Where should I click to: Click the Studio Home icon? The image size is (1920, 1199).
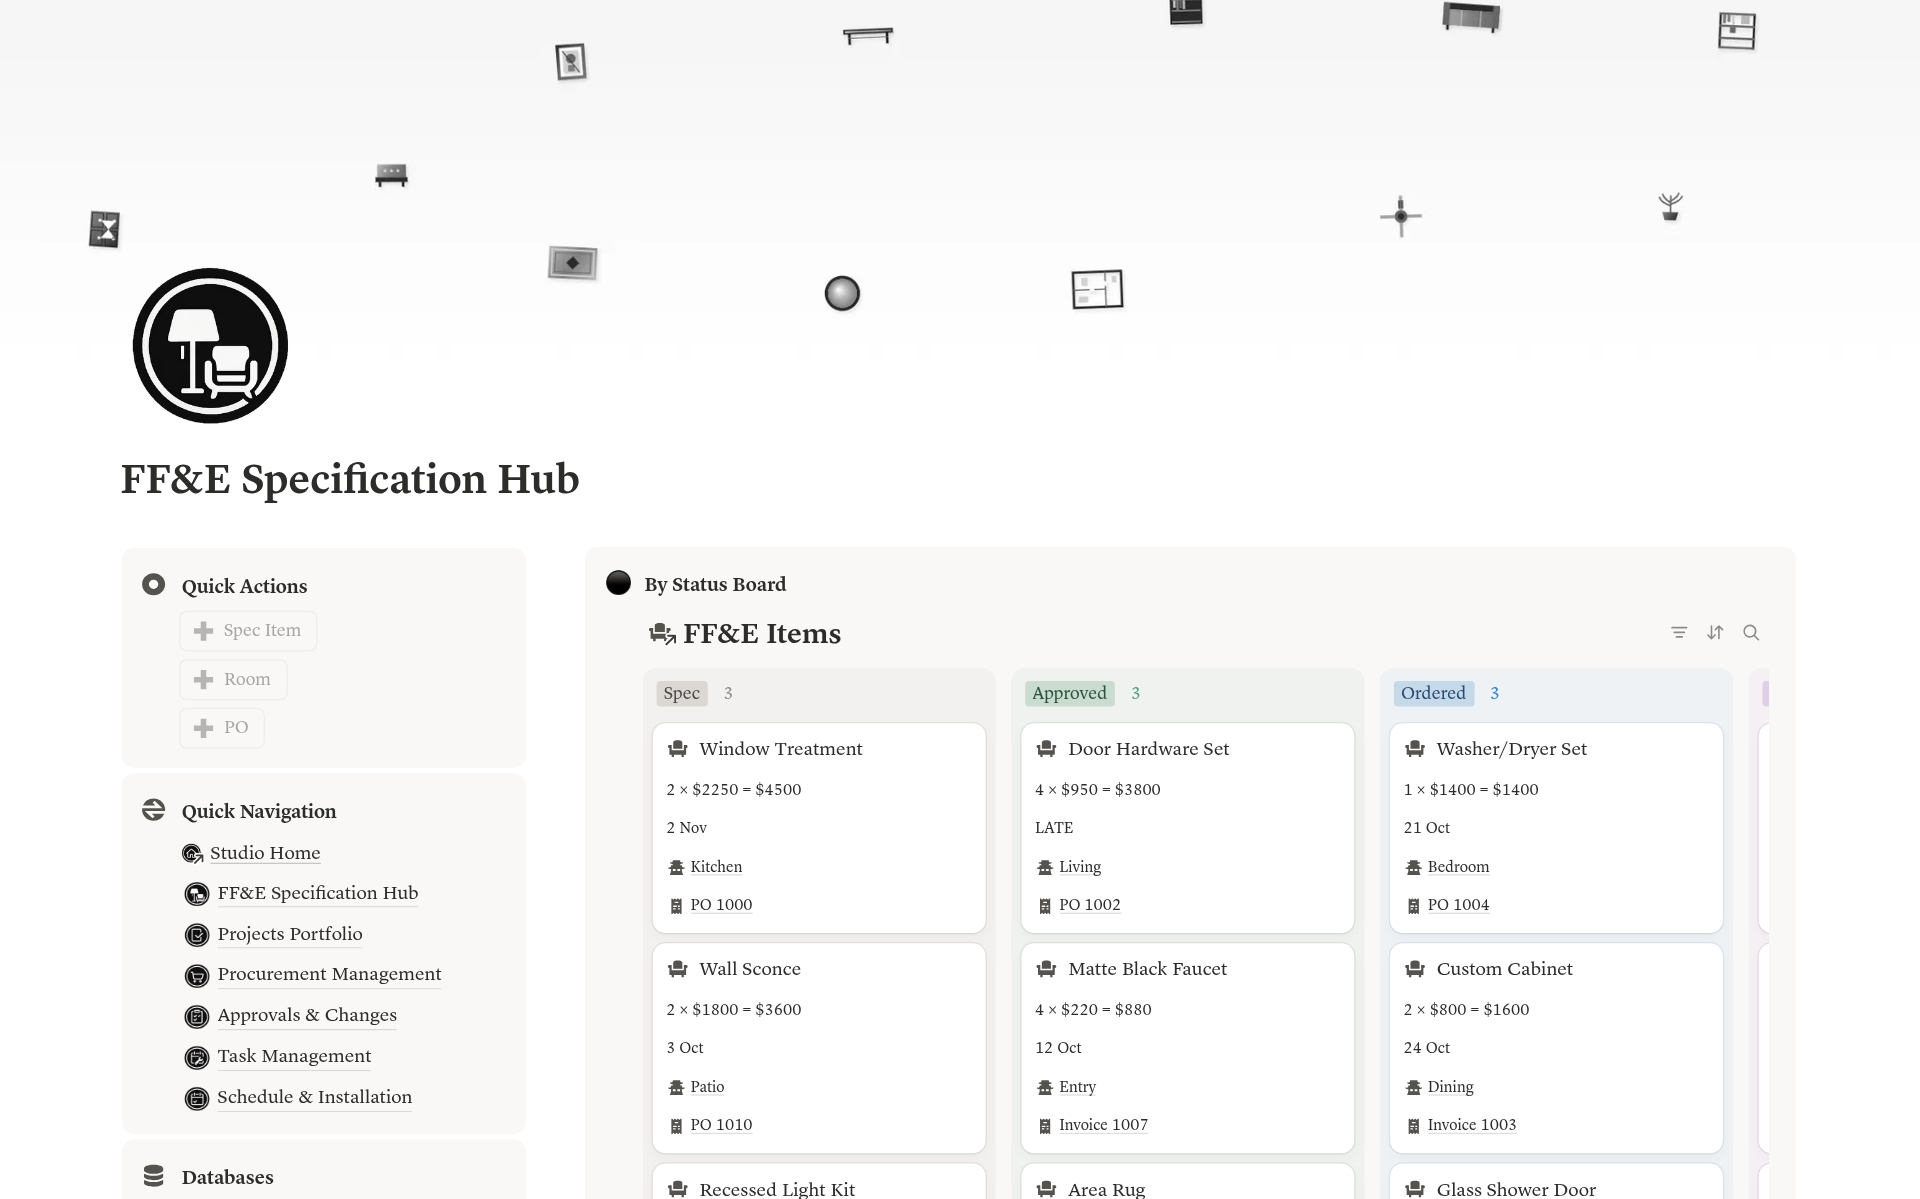193,853
